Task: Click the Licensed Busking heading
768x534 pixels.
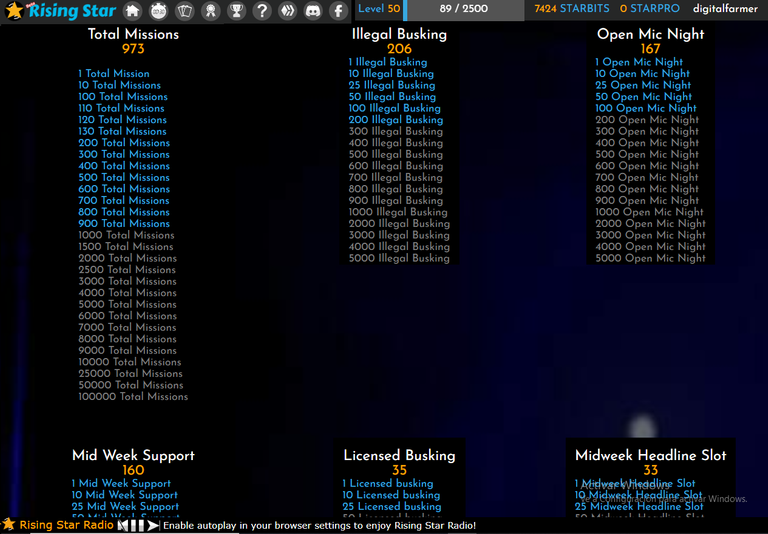Action: pyautogui.click(x=399, y=455)
